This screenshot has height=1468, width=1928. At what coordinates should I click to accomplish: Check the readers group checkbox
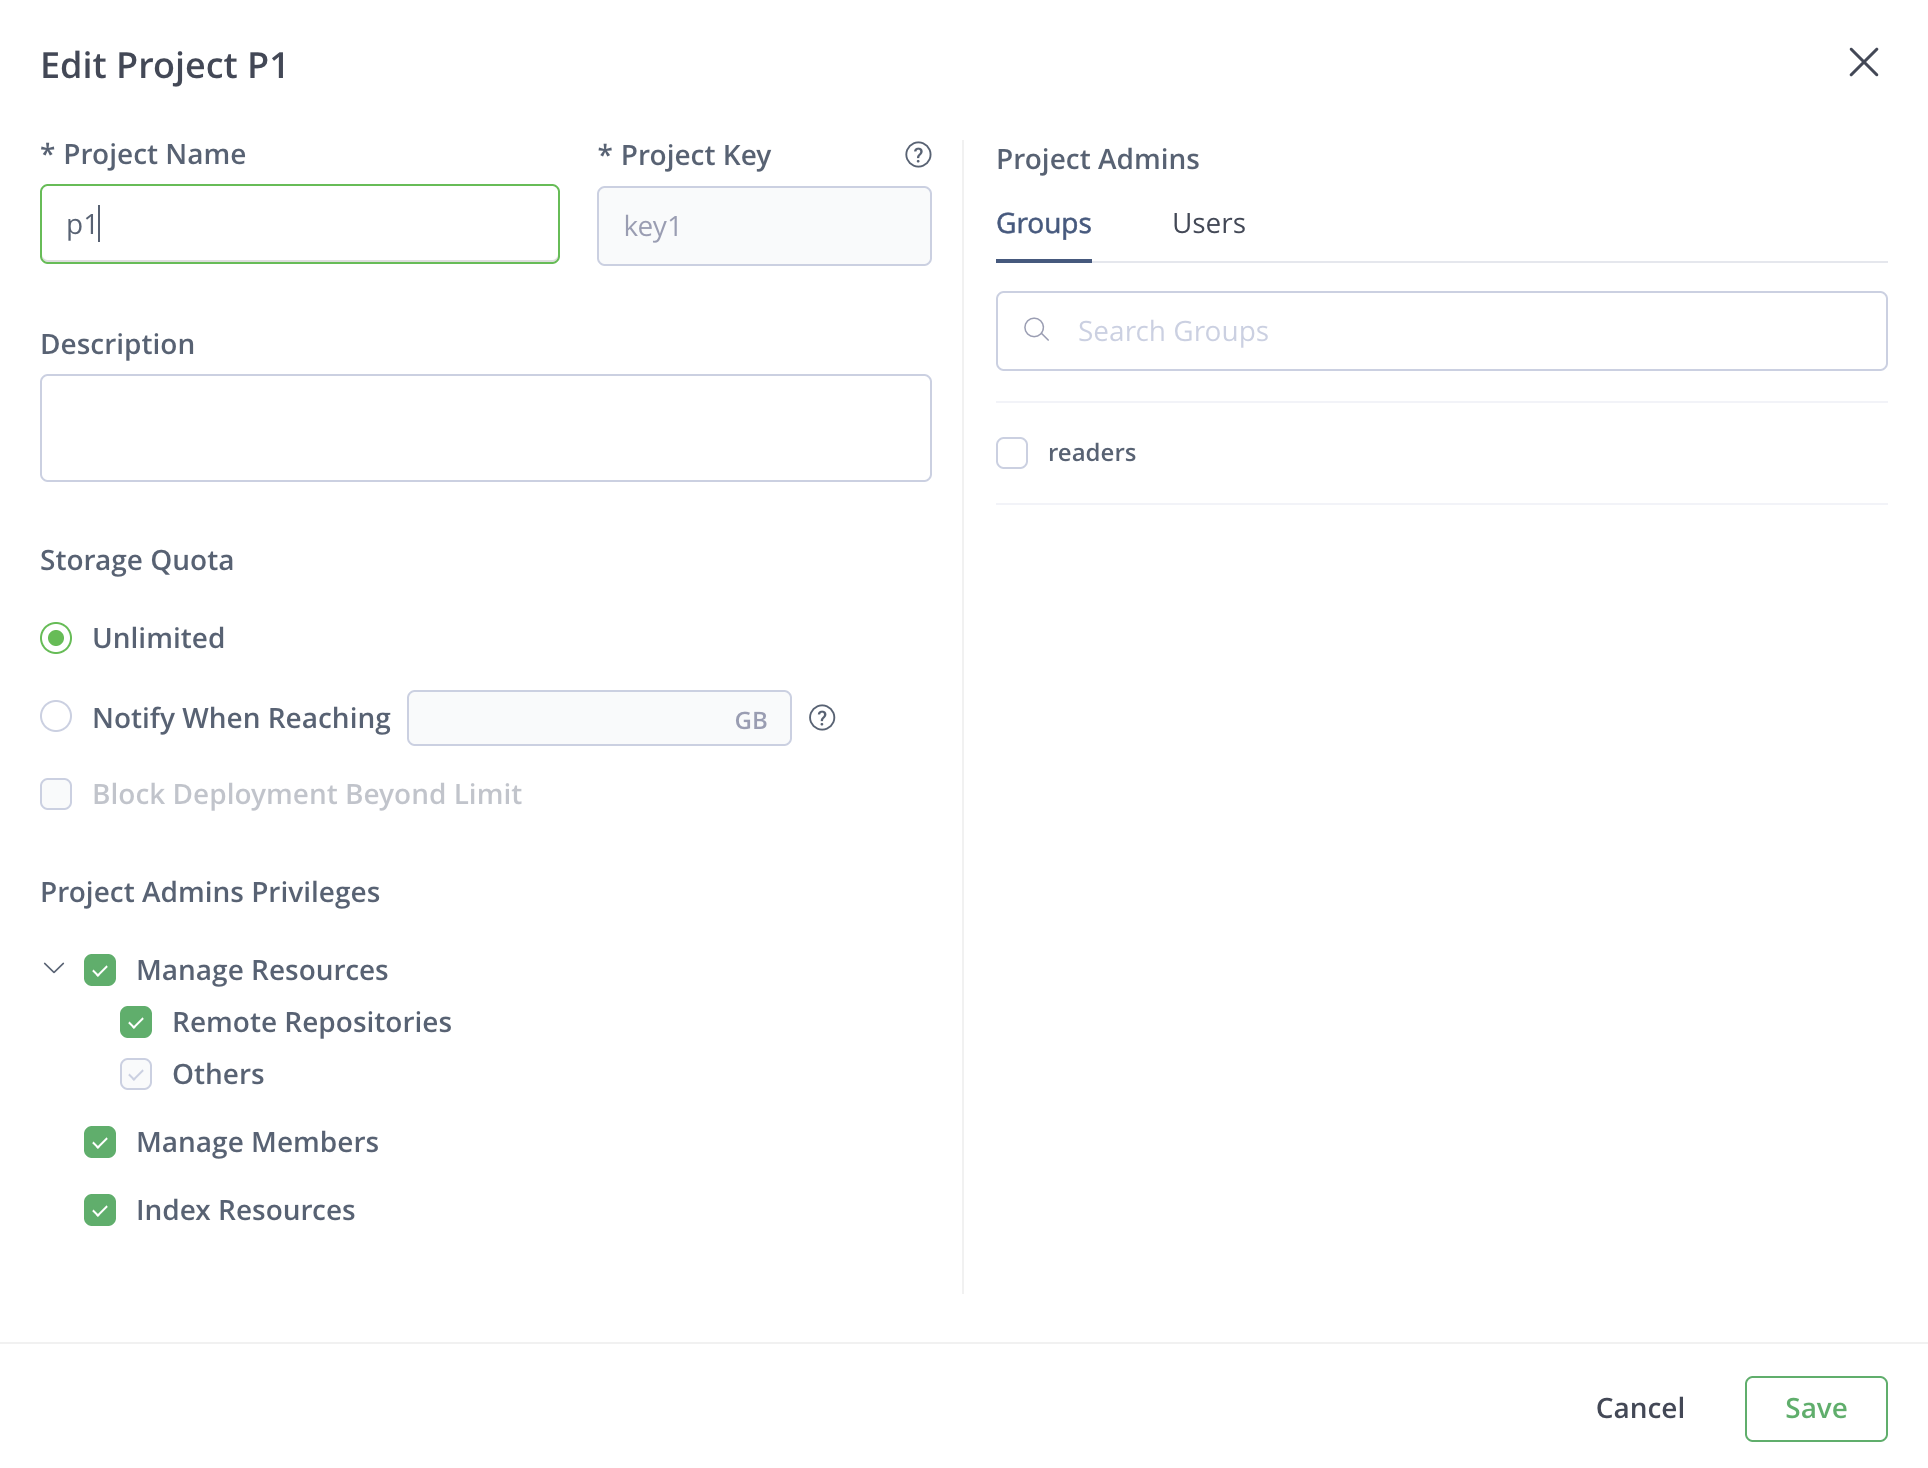click(x=1012, y=453)
